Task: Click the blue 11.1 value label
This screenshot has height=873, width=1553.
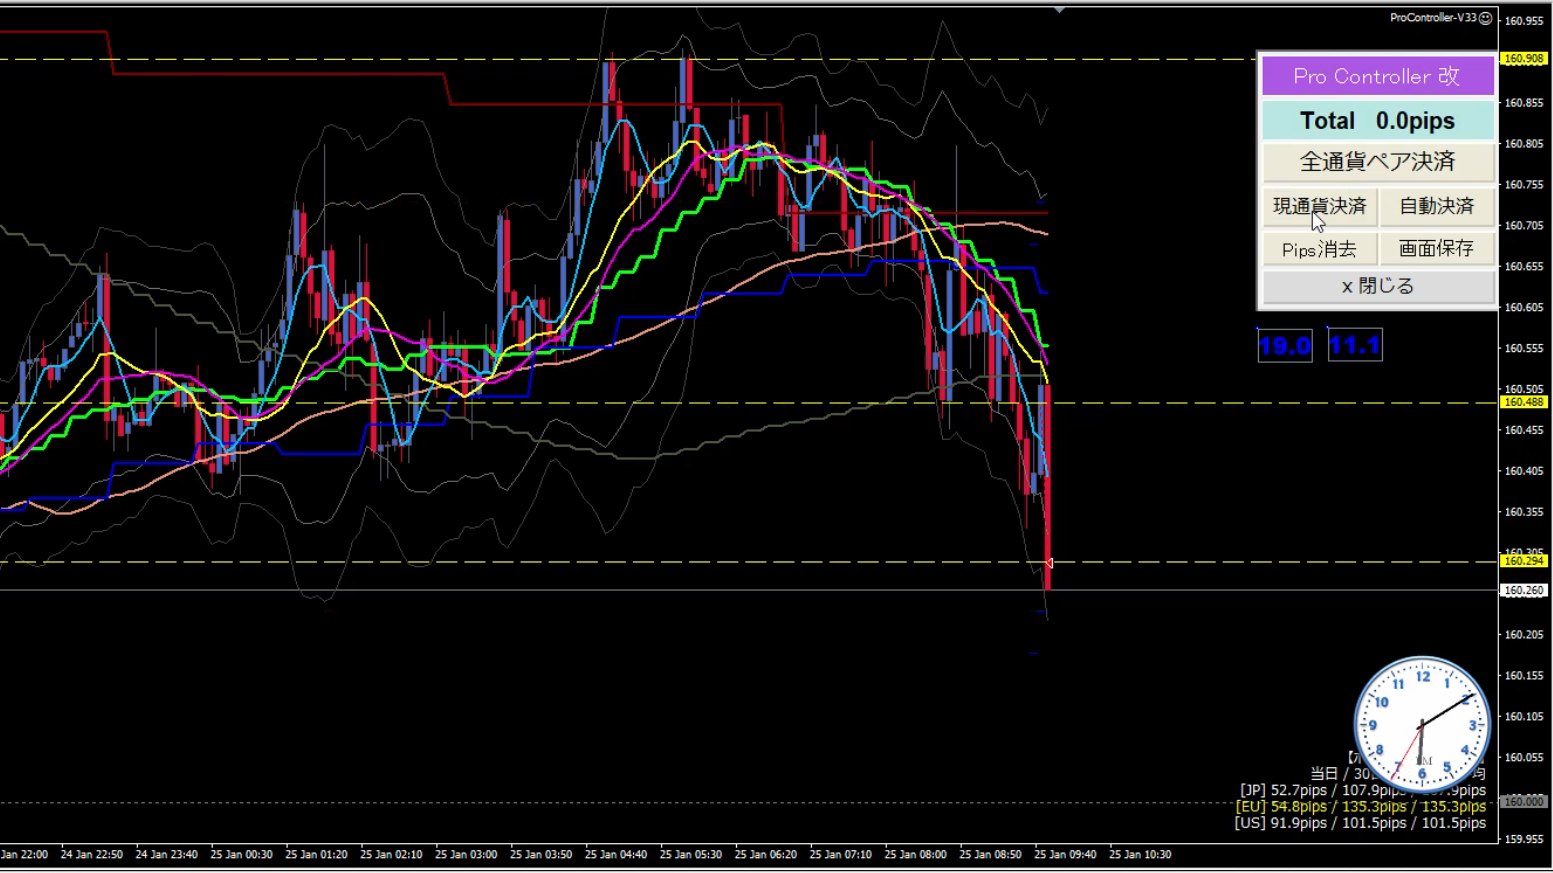Action: pos(1355,346)
